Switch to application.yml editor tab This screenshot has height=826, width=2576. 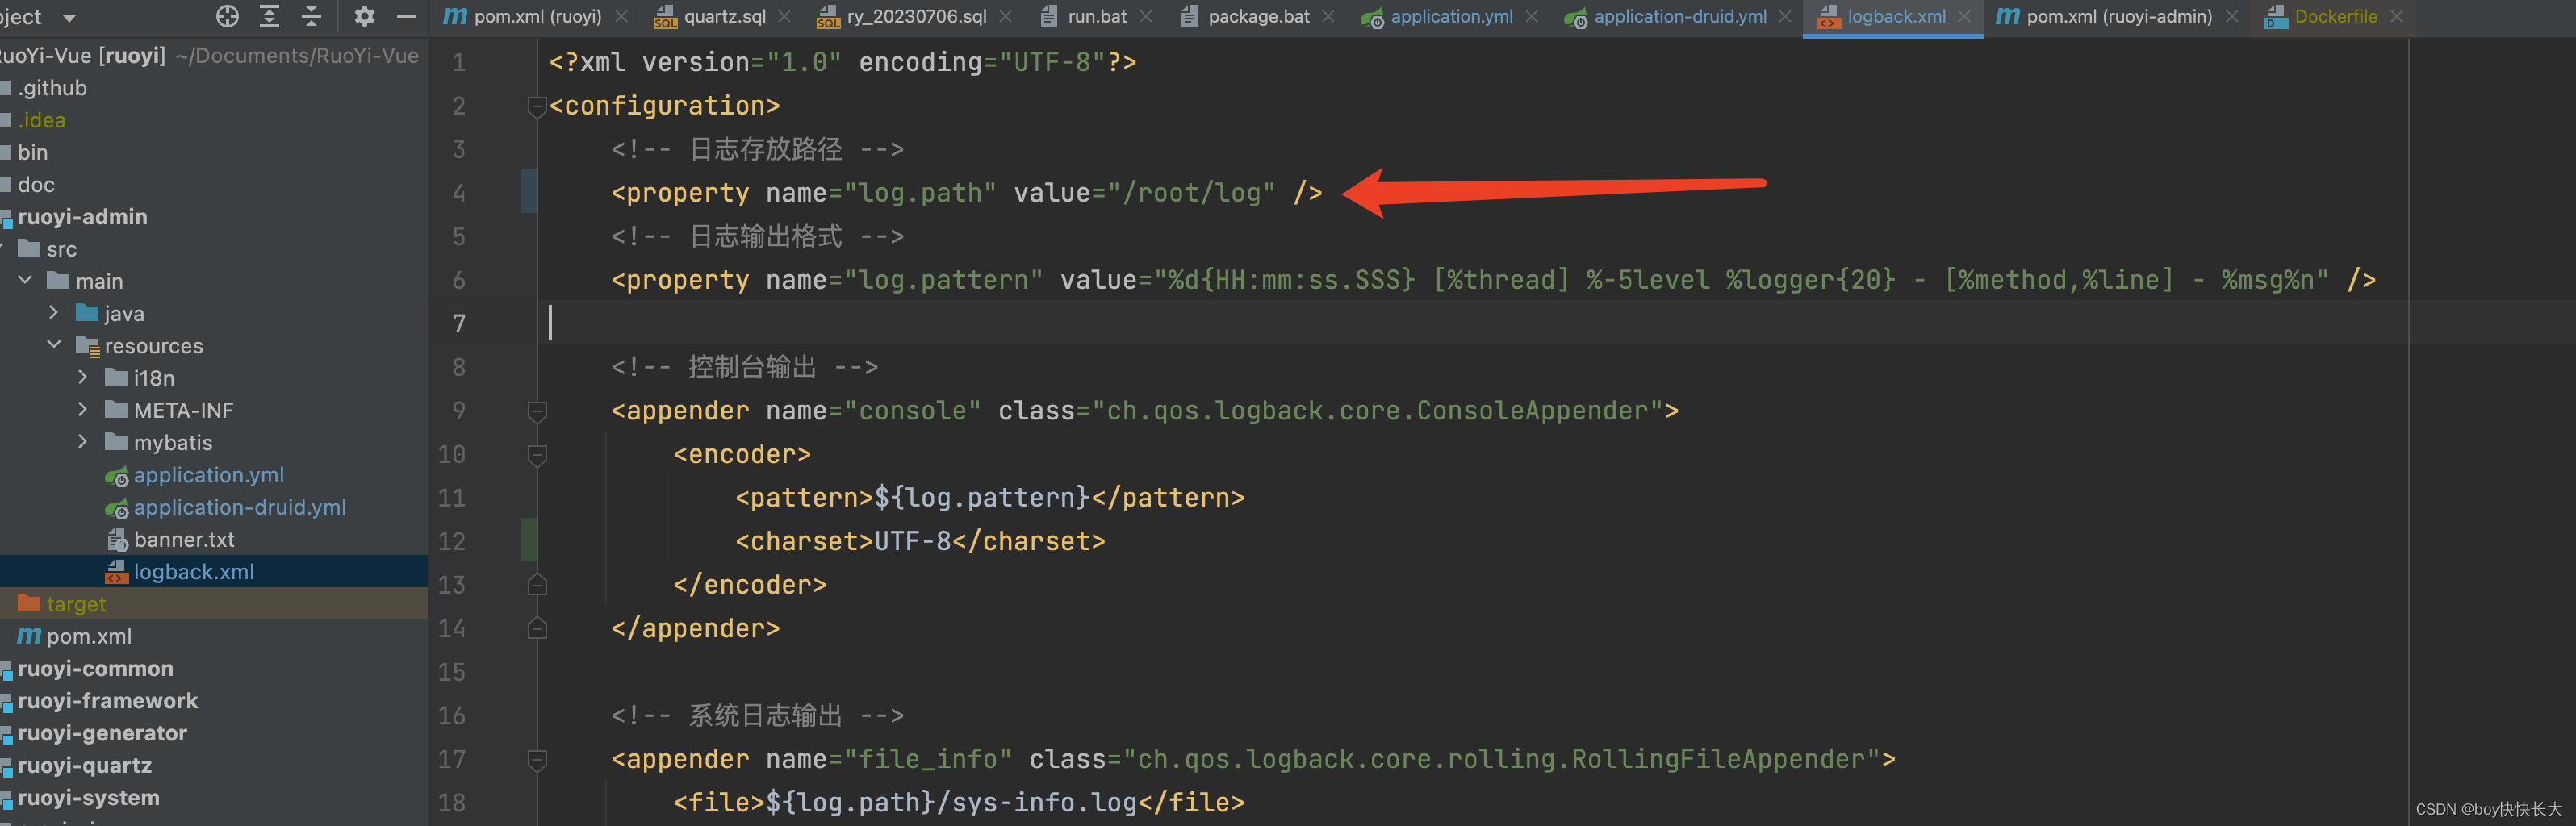pyautogui.click(x=1451, y=17)
